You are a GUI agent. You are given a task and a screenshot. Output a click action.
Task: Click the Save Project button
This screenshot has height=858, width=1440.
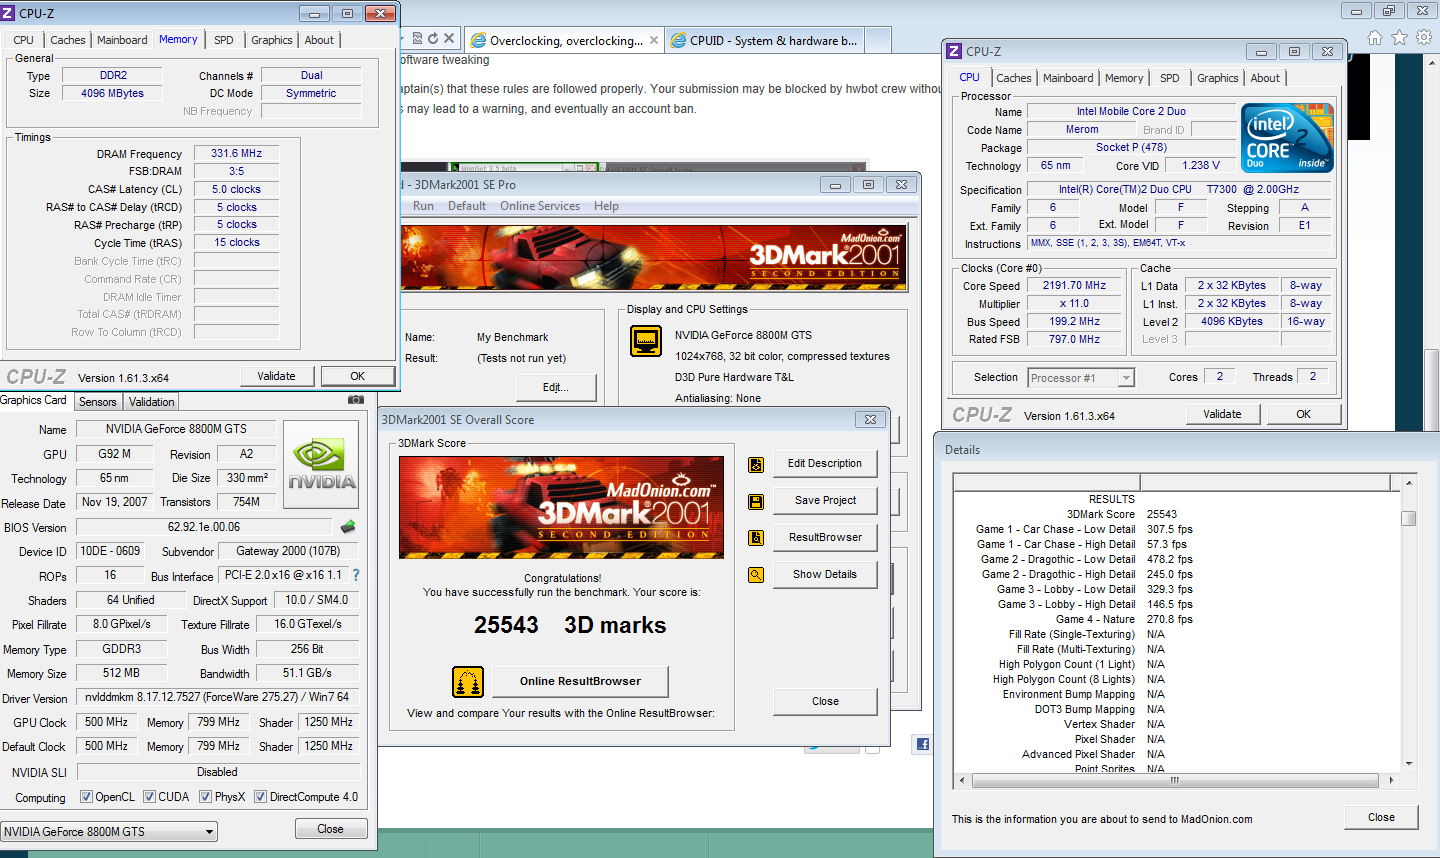(825, 501)
